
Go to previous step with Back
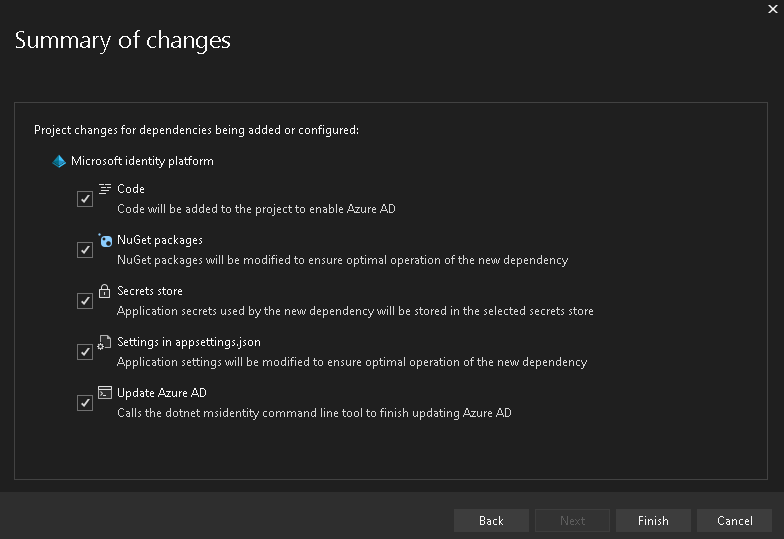tap(491, 520)
